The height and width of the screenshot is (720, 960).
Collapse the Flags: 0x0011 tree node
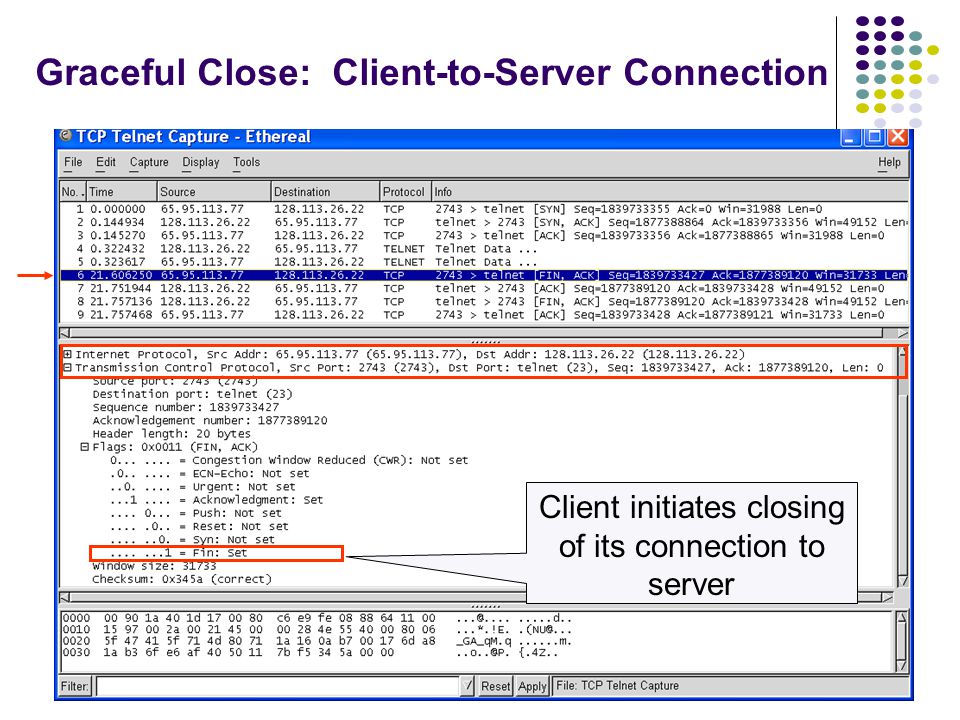tap(85, 447)
